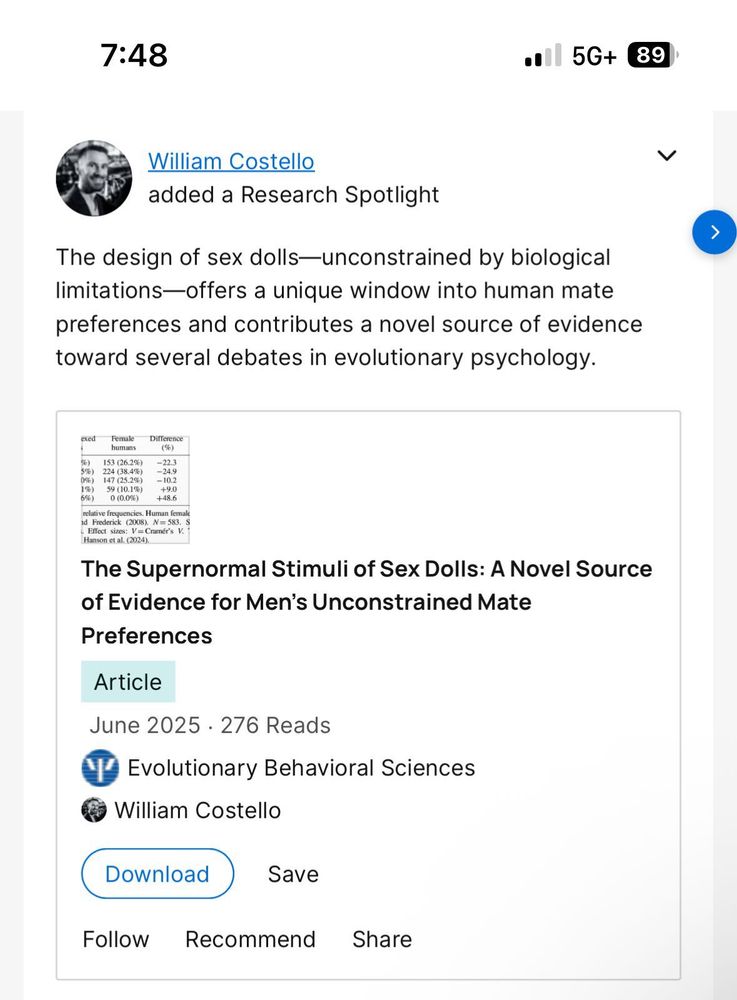Download the article

(x=157, y=874)
